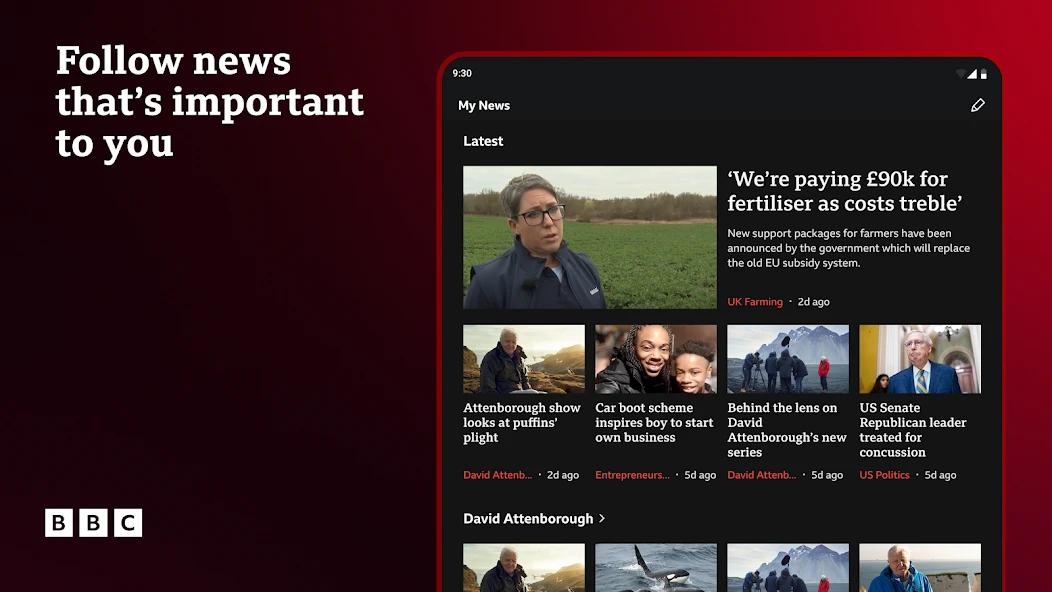Select the '2d ago' timestamp beside UK Farming
1052x592 pixels.
pyautogui.click(x=813, y=302)
